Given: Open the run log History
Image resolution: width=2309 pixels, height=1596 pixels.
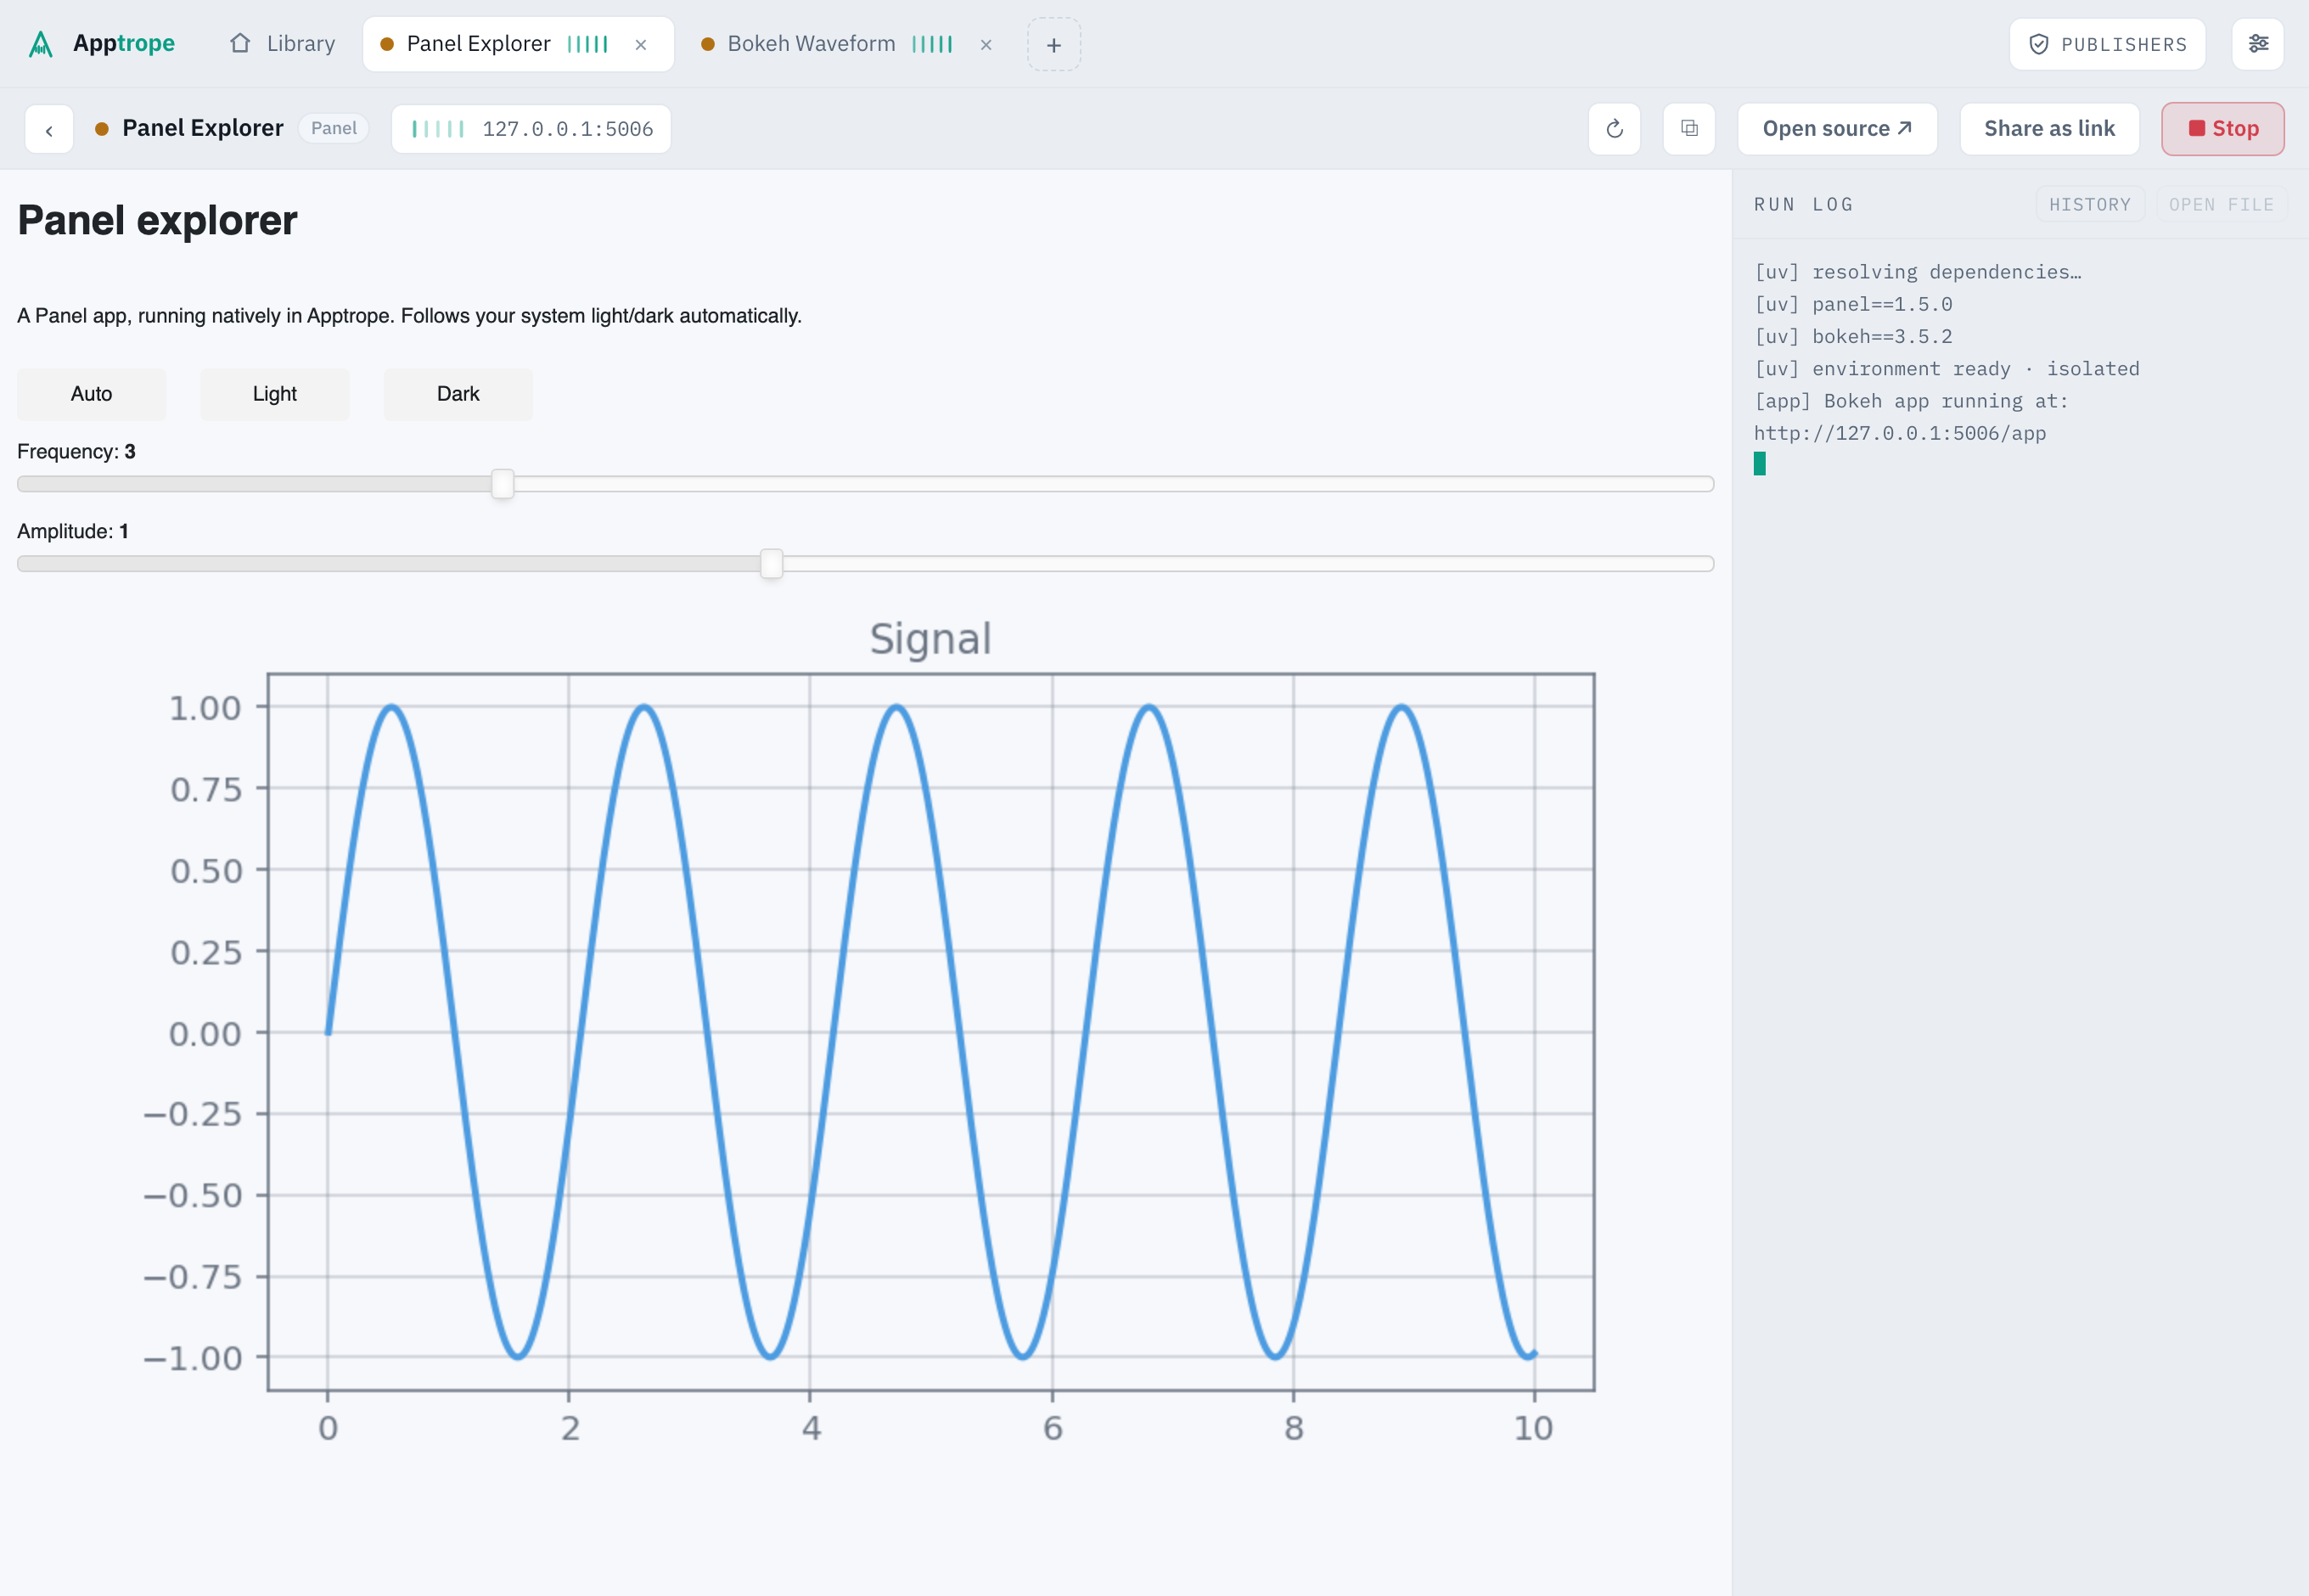Looking at the screenshot, I should tap(2090, 205).
